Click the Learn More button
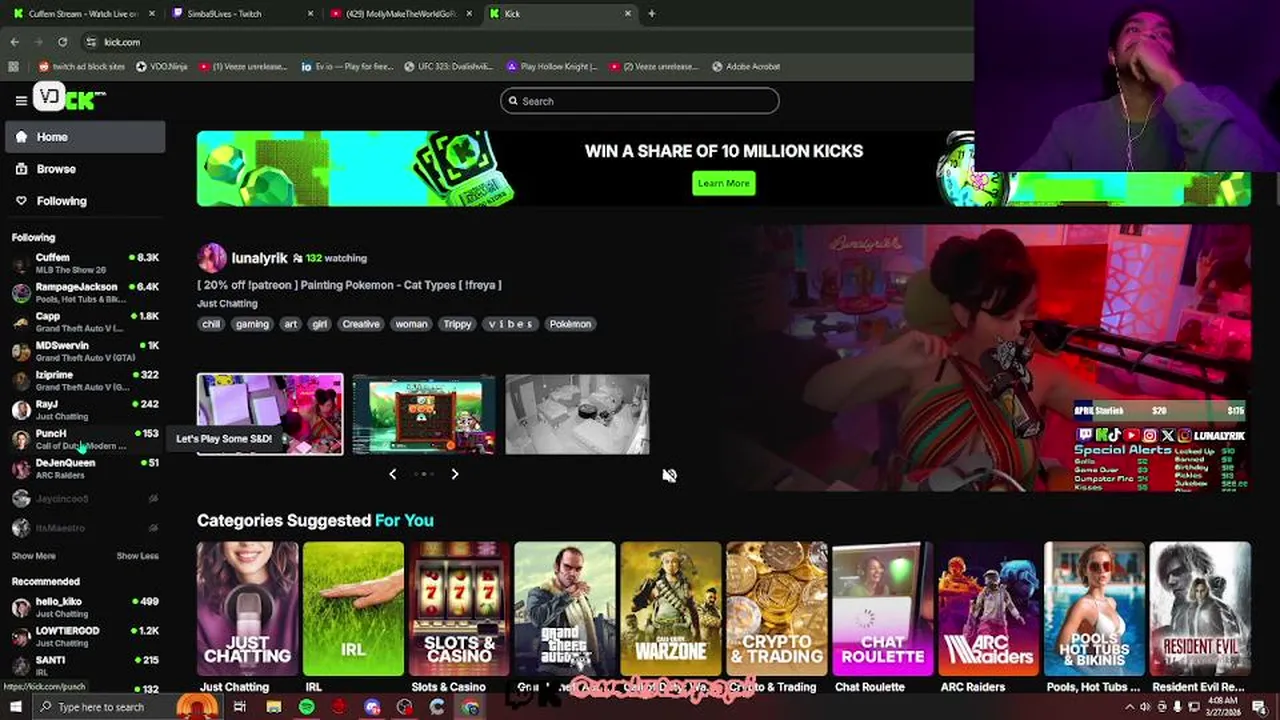 [724, 183]
